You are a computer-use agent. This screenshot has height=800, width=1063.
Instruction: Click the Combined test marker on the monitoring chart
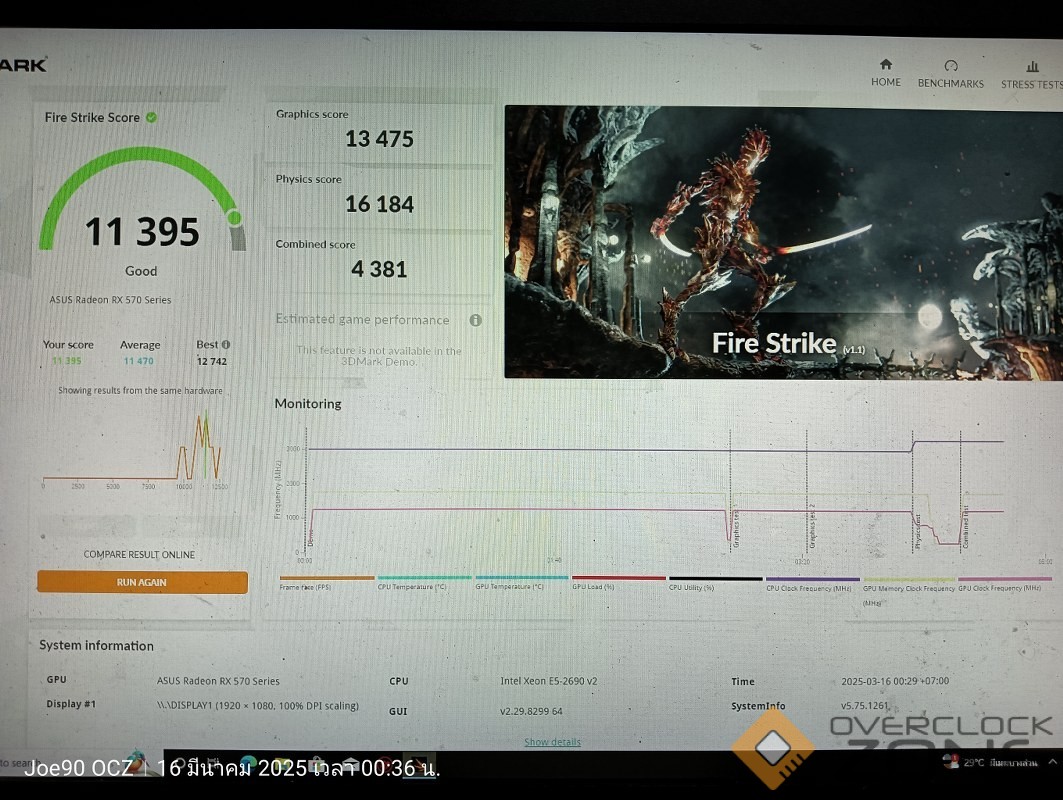[966, 527]
